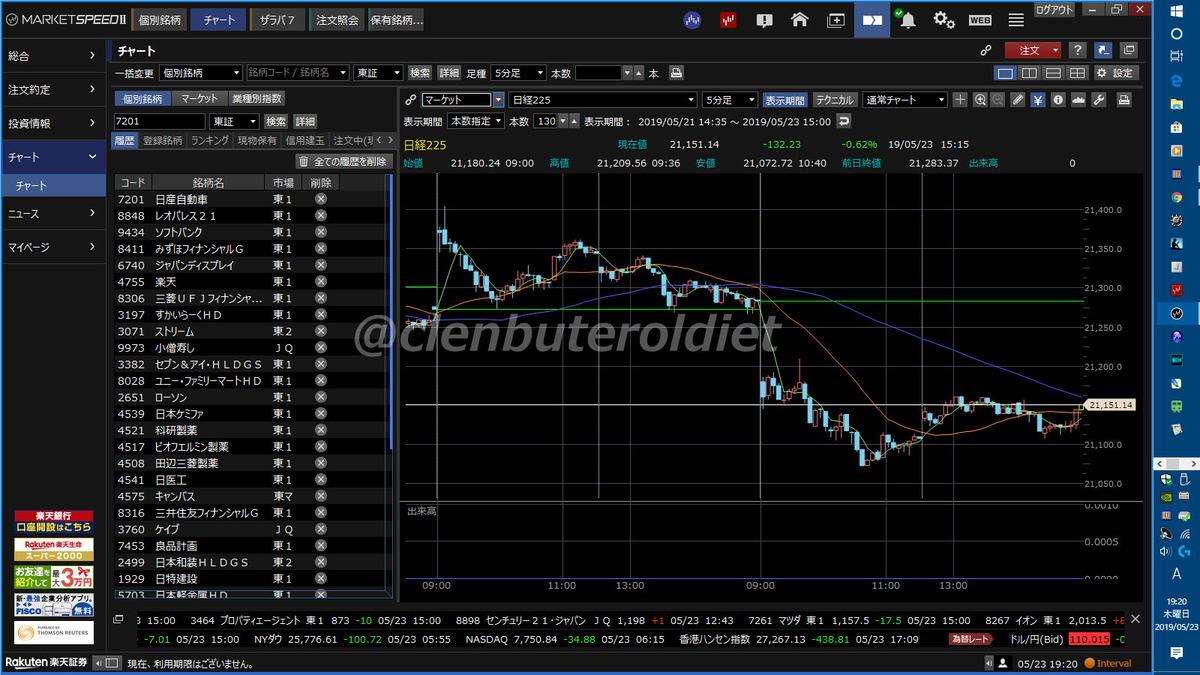The width and height of the screenshot is (1200, 675).
Task: Open the テクニカル indicators button
Action: 834,100
